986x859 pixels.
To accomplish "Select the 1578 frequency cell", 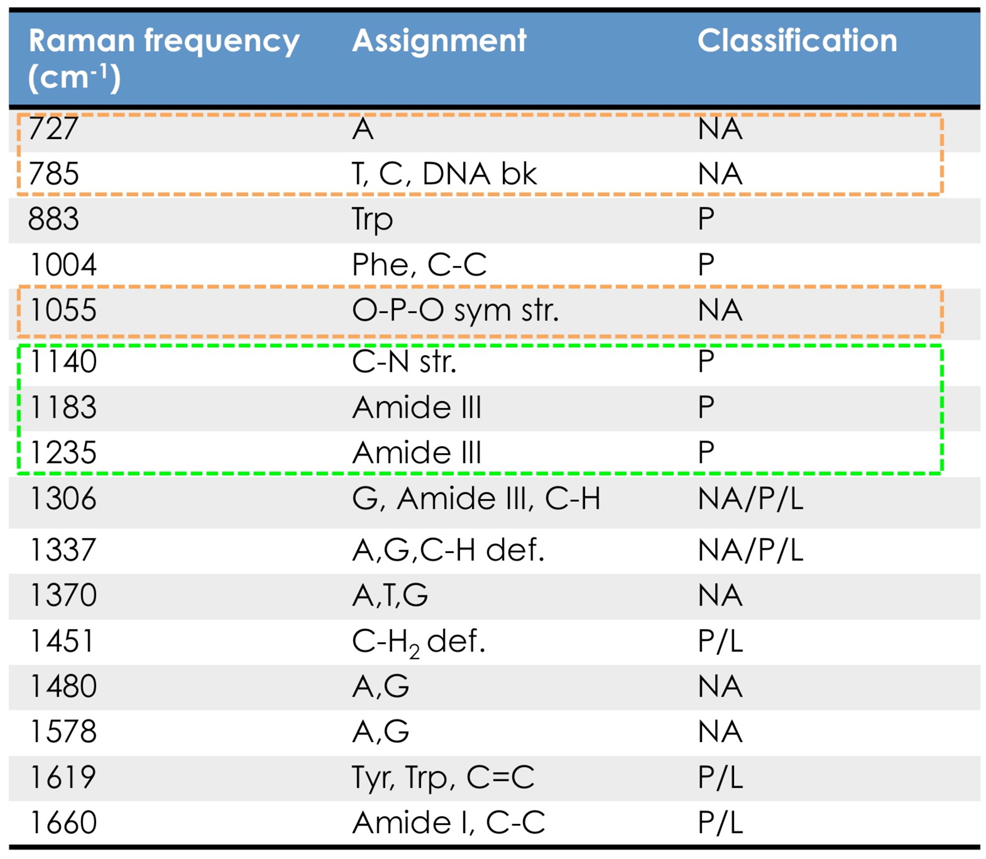I will [x=63, y=731].
